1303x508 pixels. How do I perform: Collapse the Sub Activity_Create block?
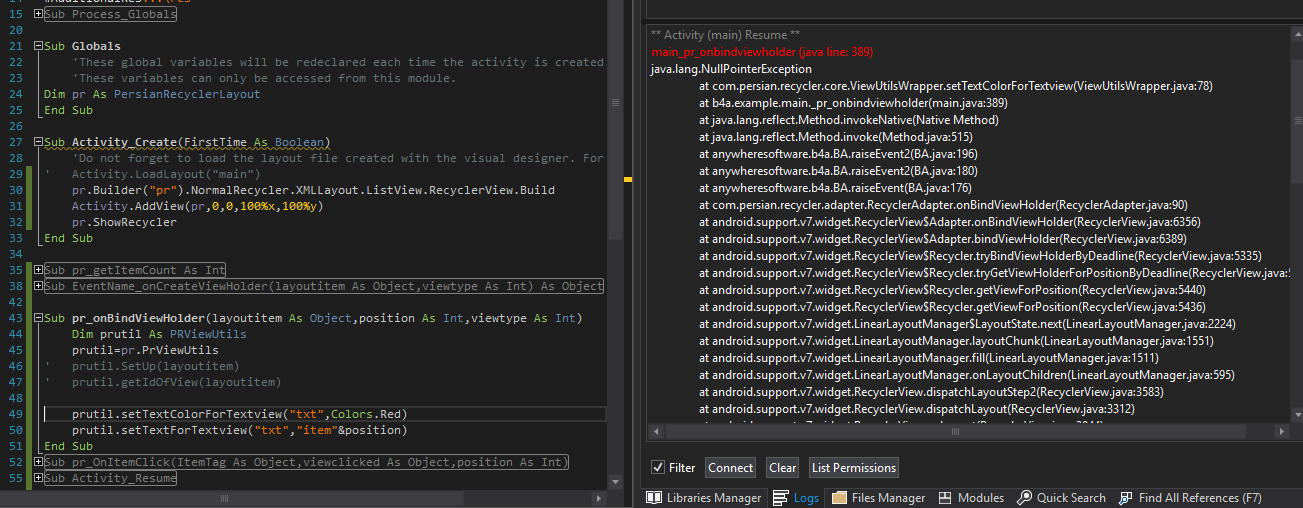pos(38,142)
